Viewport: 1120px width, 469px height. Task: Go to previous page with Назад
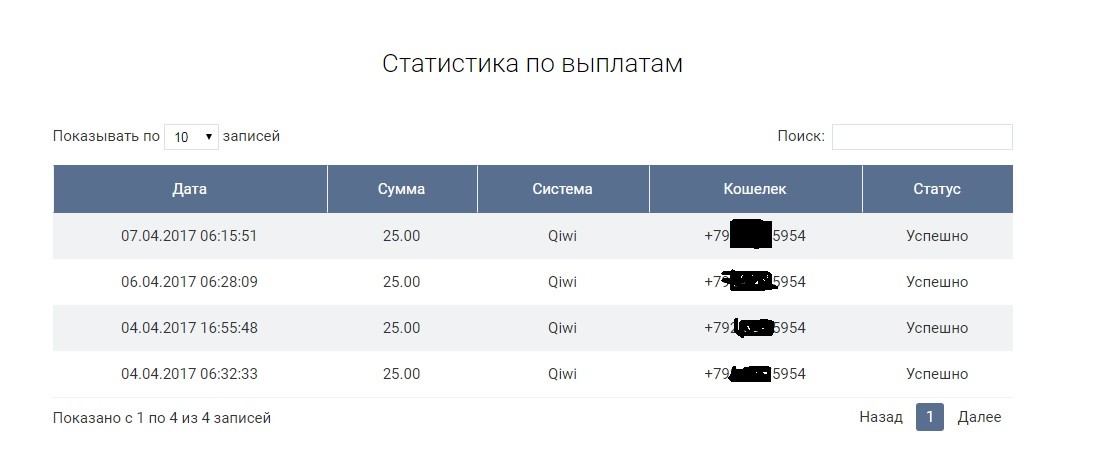coord(880,417)
